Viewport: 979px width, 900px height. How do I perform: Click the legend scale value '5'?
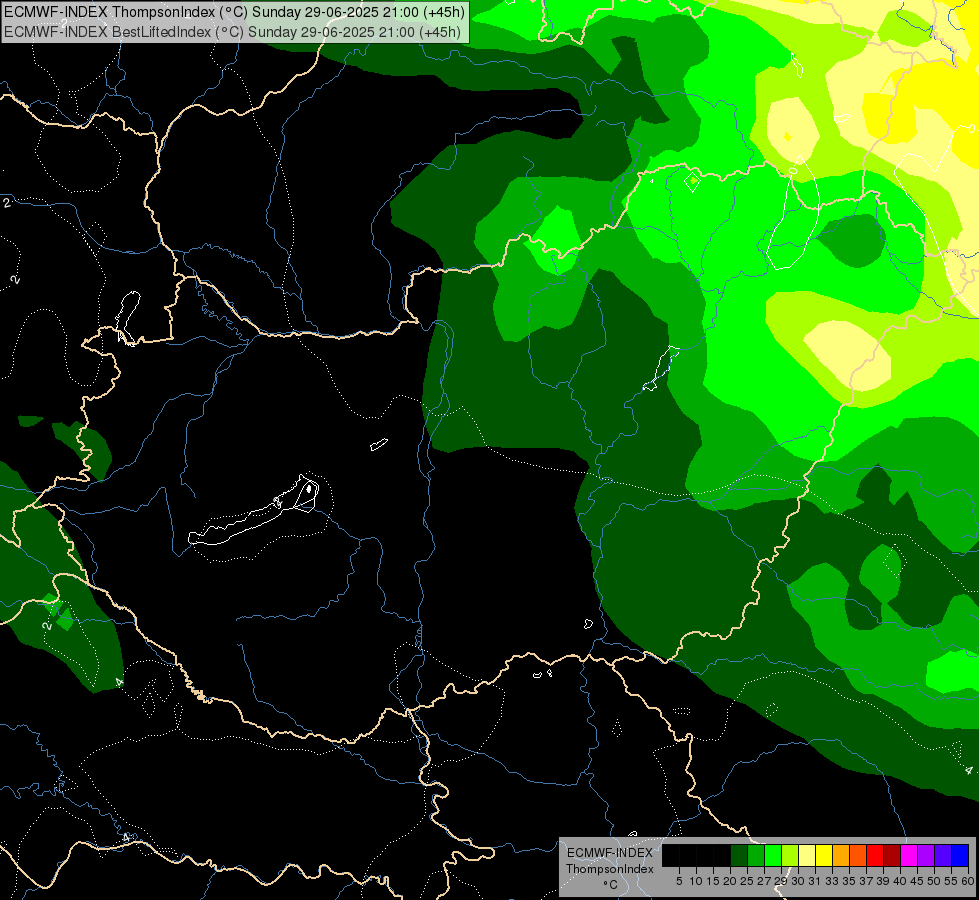click(x=679, y=881)
